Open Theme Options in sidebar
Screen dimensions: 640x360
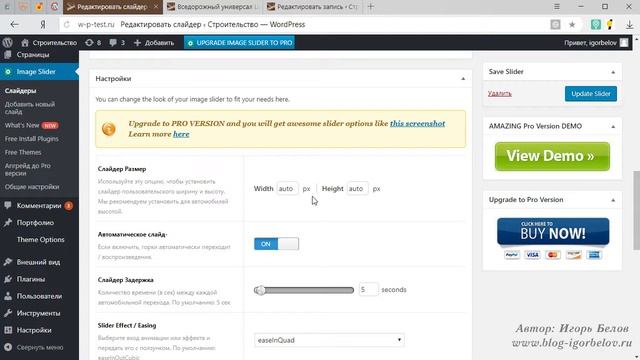(40, 240)
